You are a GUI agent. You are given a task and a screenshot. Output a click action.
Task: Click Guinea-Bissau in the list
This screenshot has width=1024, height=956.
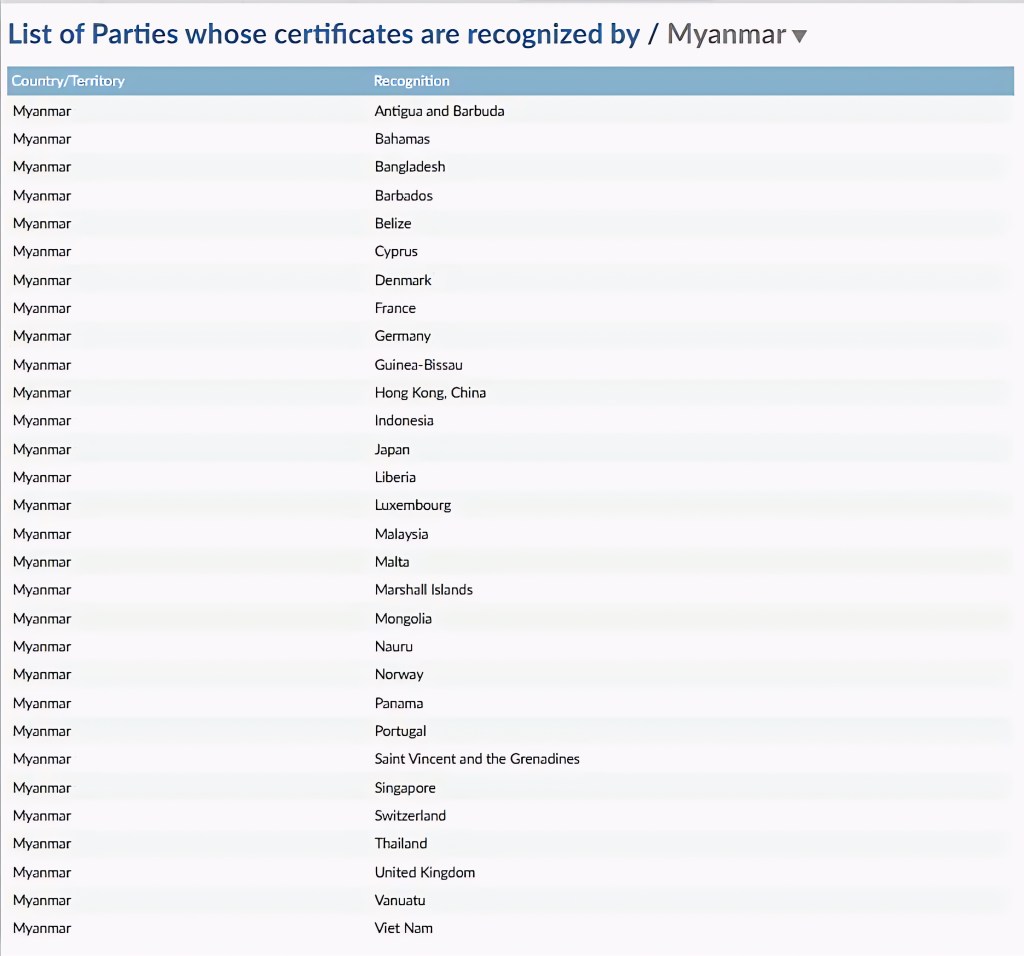pos(418,365)
